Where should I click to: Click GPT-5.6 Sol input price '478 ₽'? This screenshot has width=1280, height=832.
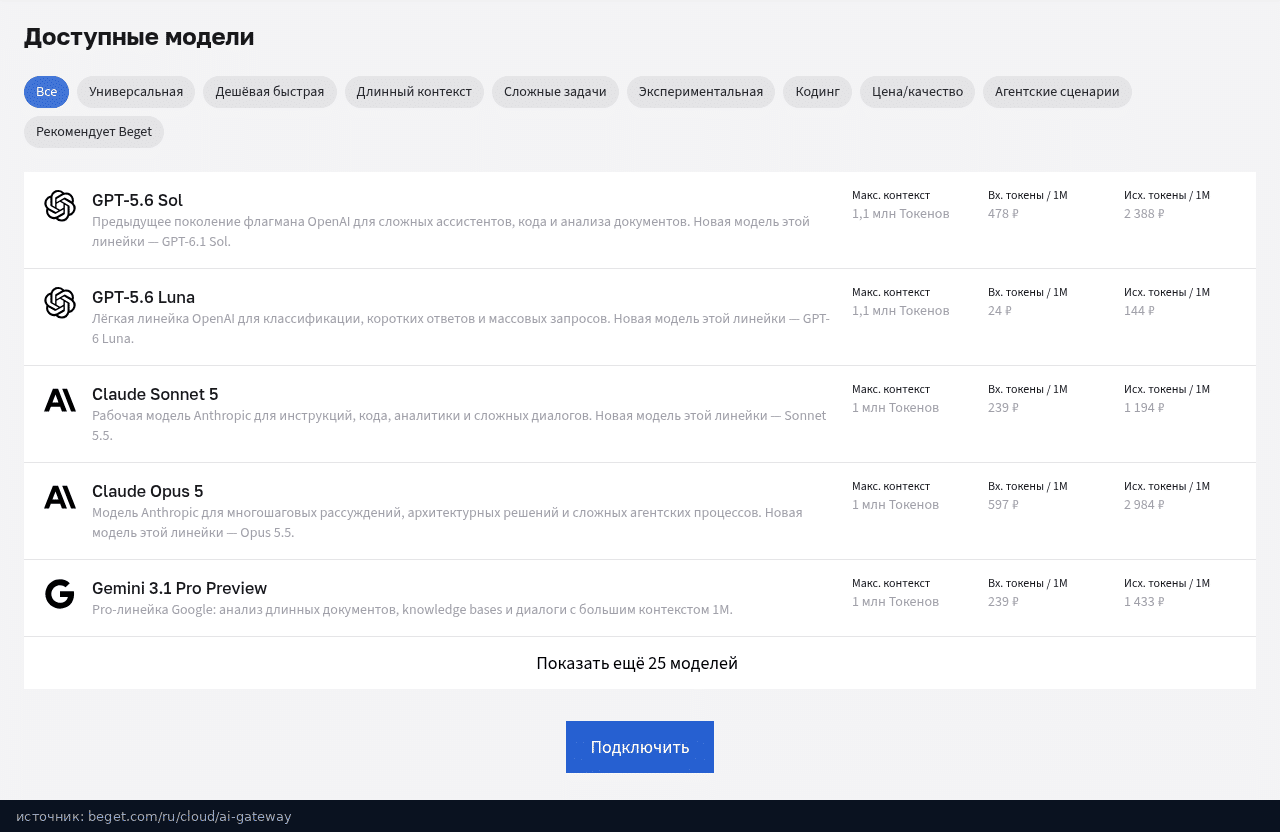[1003, 214]
